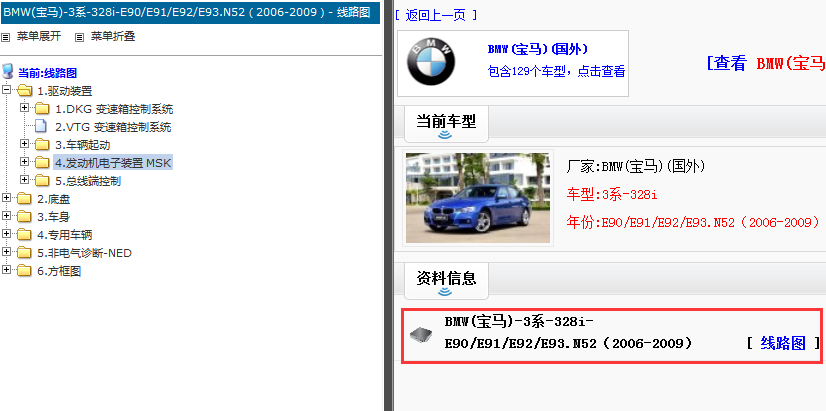826x411 pixels.
Task: Click the blue BMW car thumbnail
Action: pos(478,198)
